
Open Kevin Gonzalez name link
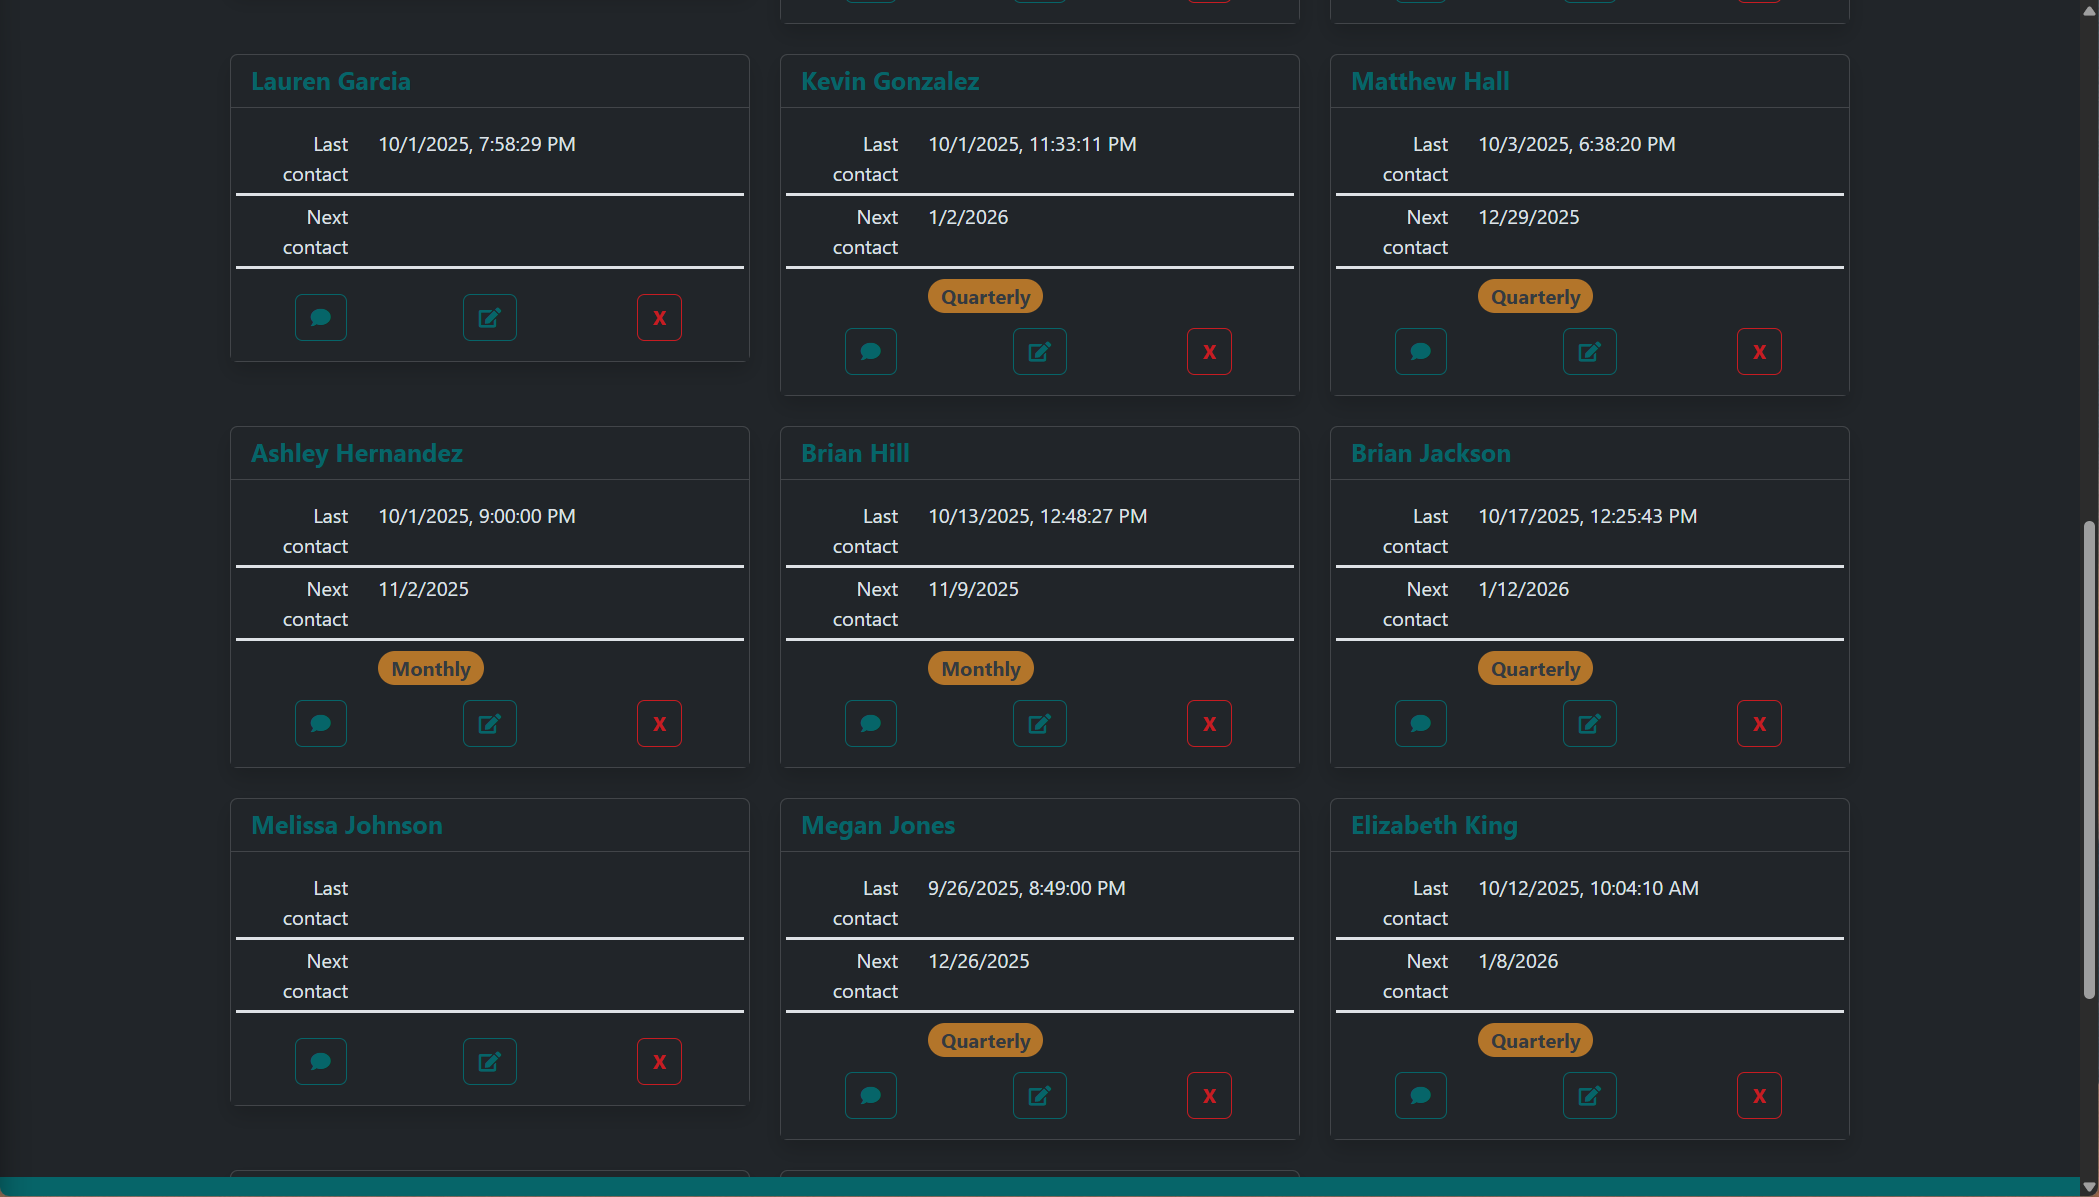[889, 82]
